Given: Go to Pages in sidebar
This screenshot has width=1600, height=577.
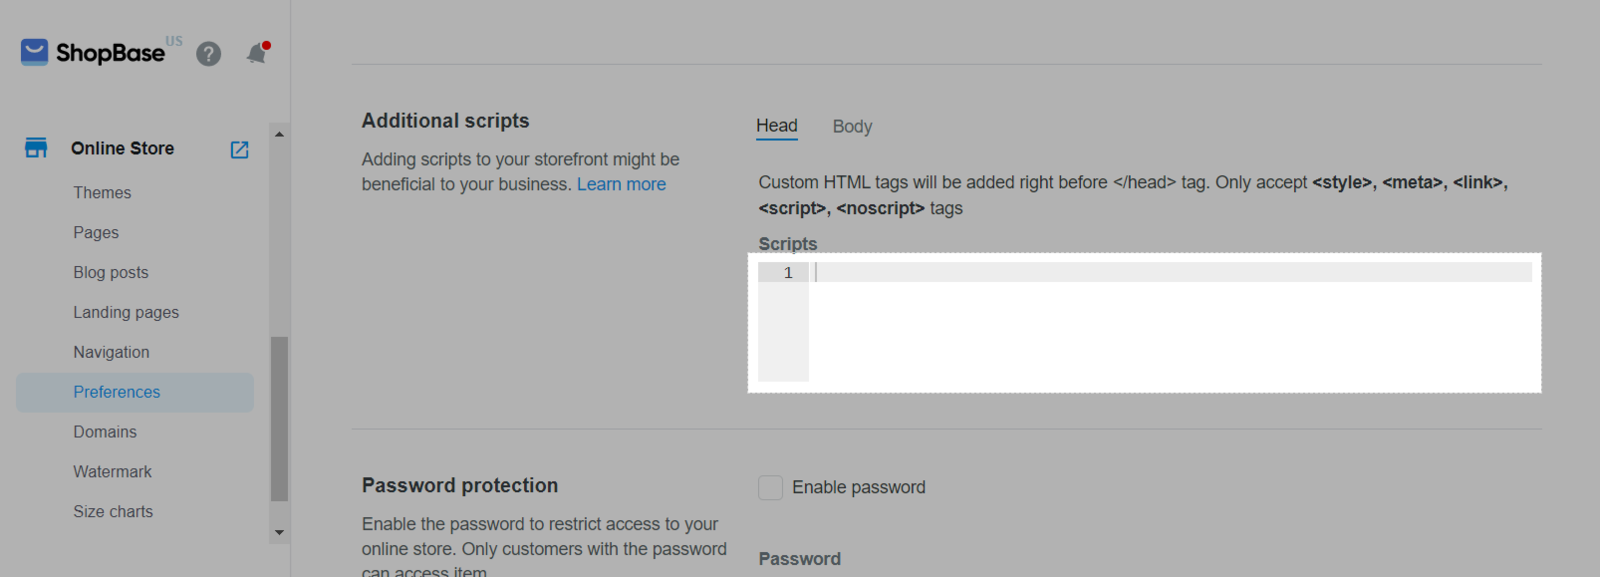Looking at the screenshot, I should 96,232.
